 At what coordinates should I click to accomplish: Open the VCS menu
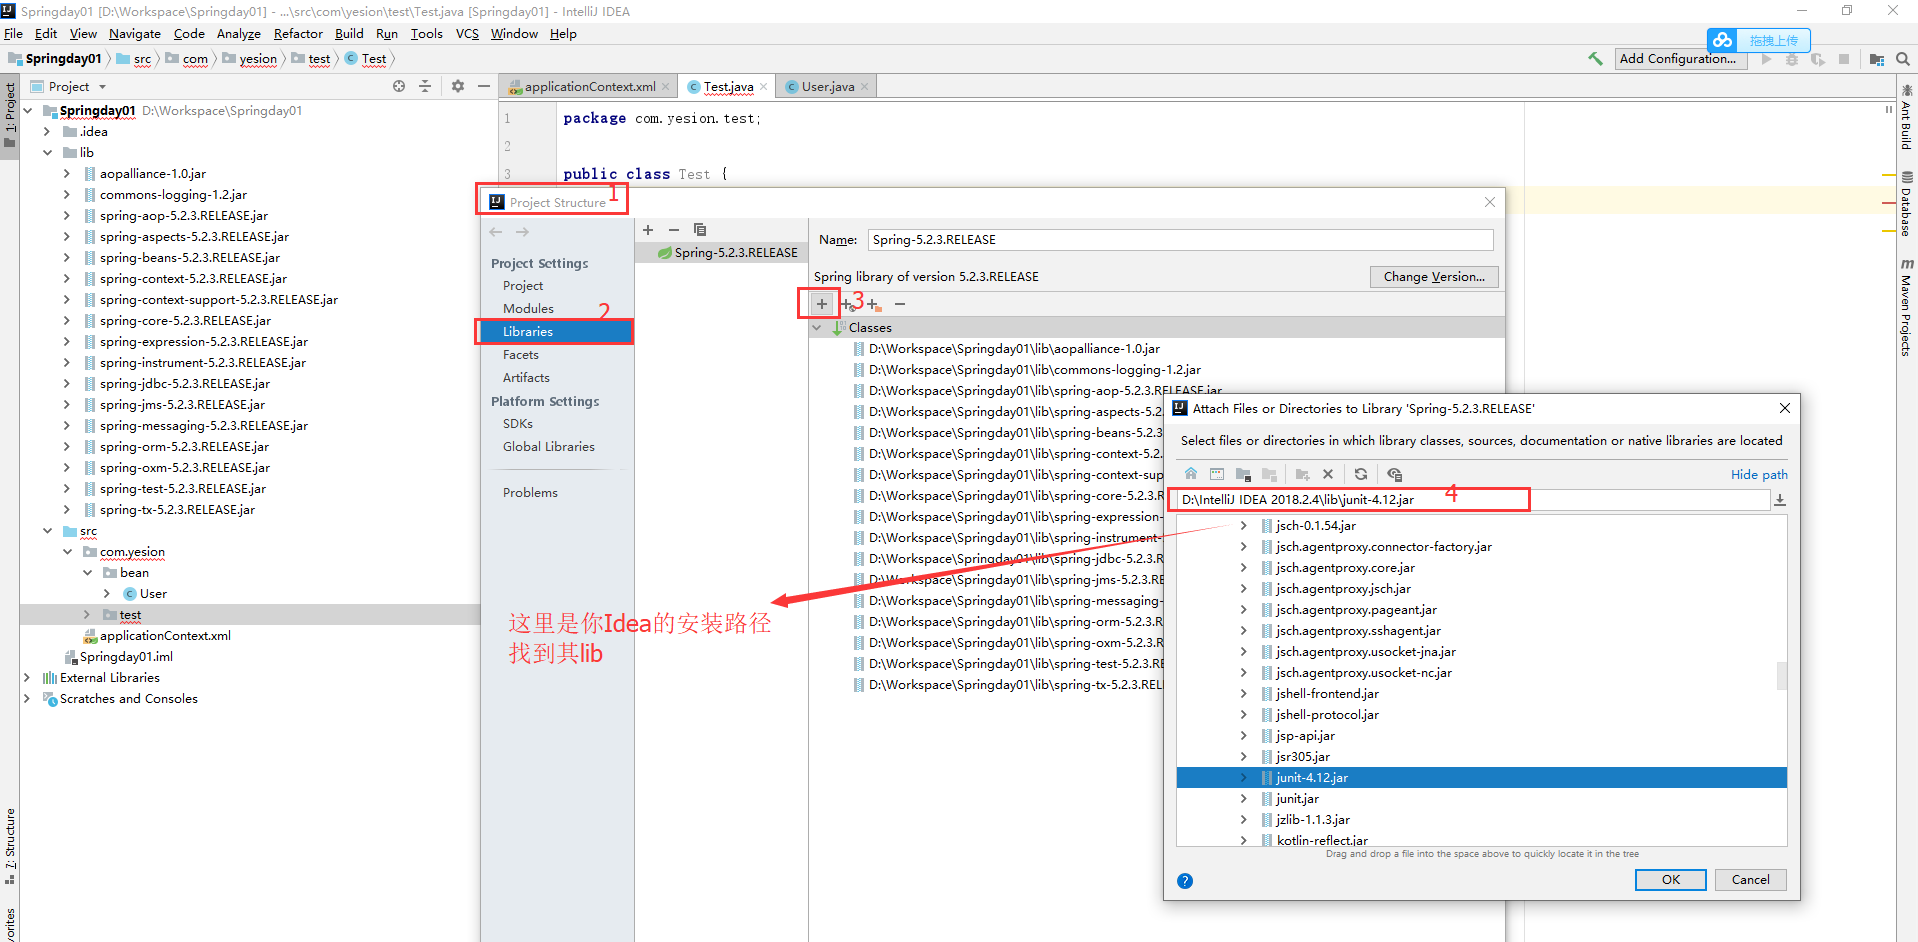(x=467, y=33)
